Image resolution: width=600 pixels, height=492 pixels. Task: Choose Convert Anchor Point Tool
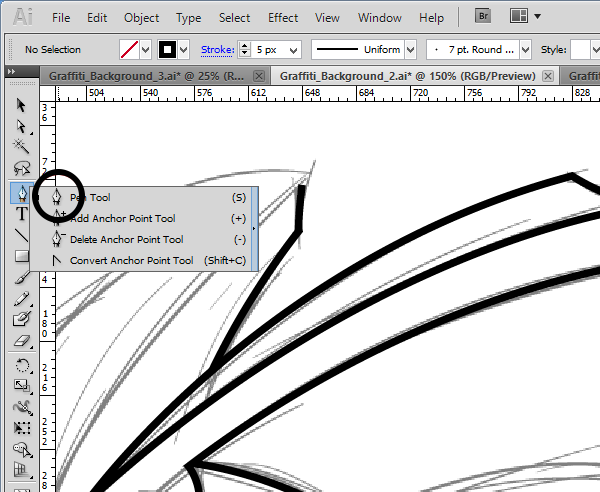point(131,261)
